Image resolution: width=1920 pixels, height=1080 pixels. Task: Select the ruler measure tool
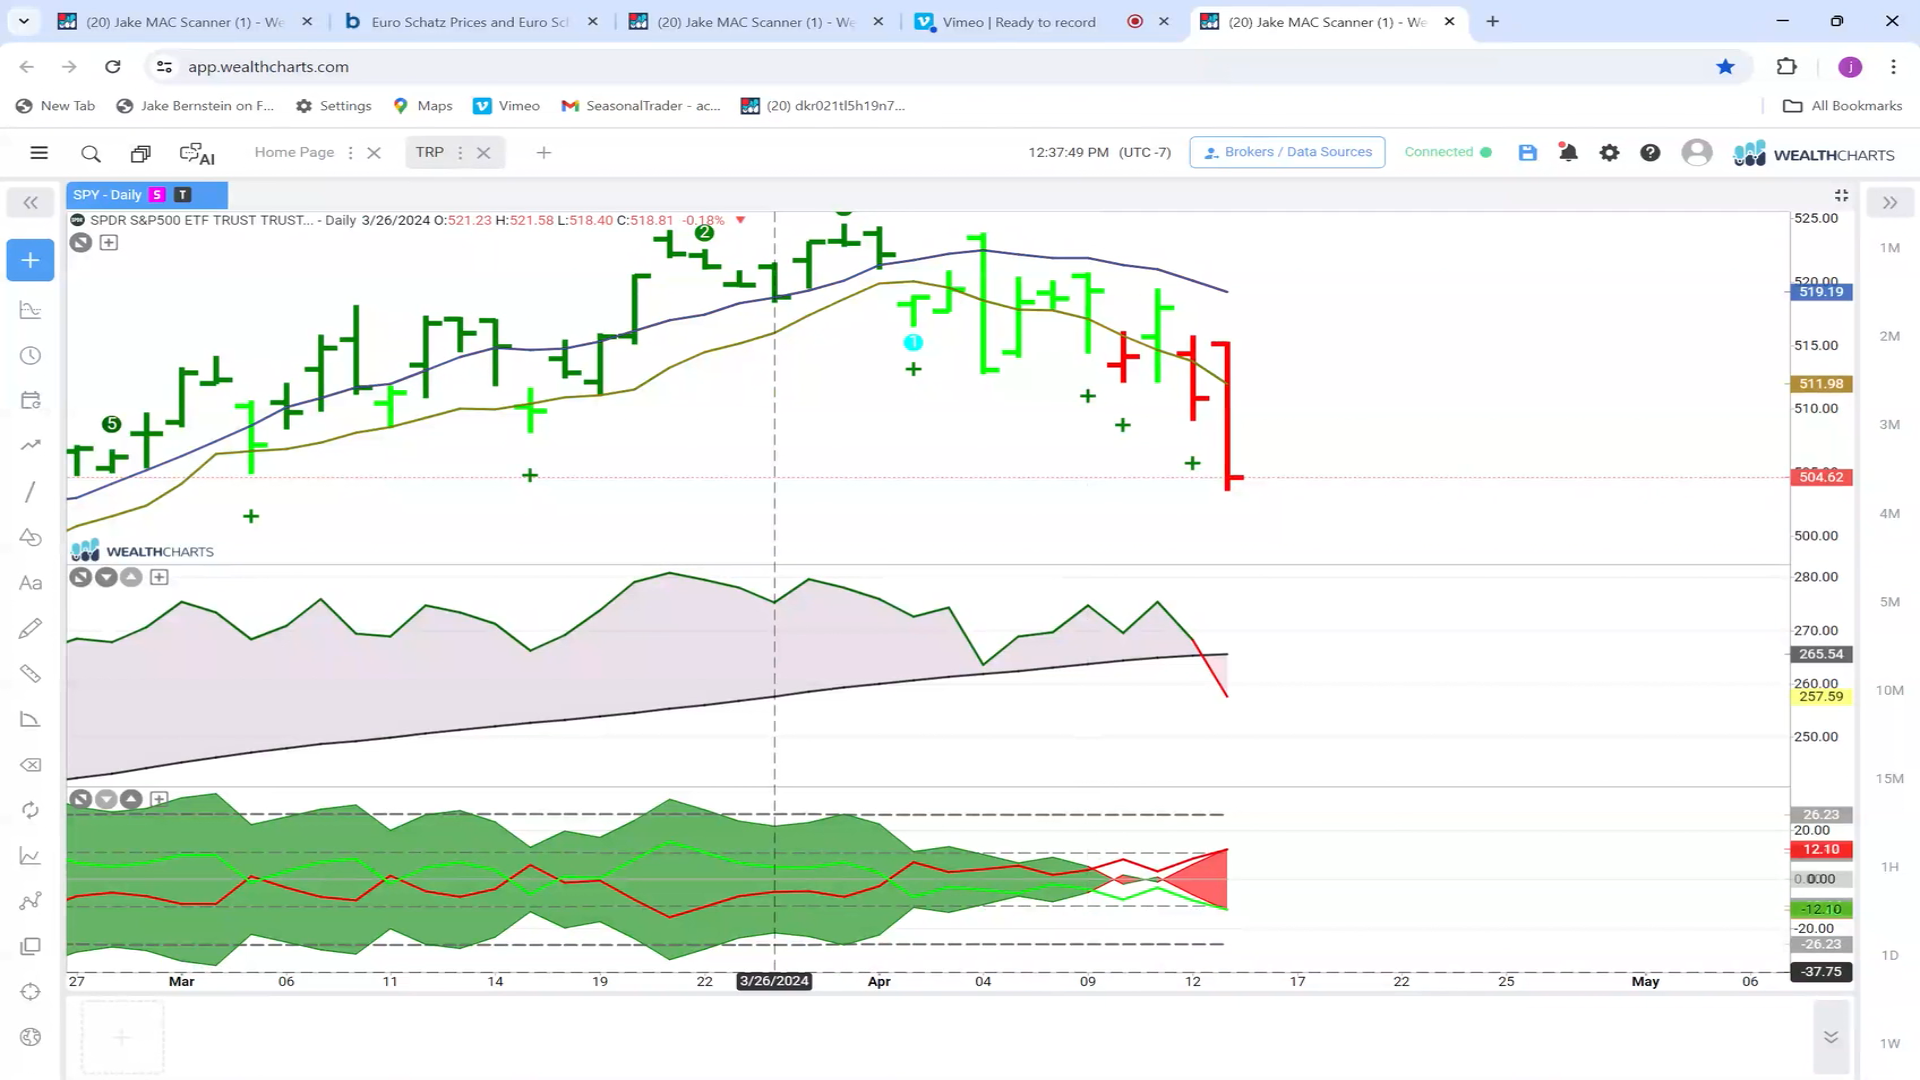30,674
